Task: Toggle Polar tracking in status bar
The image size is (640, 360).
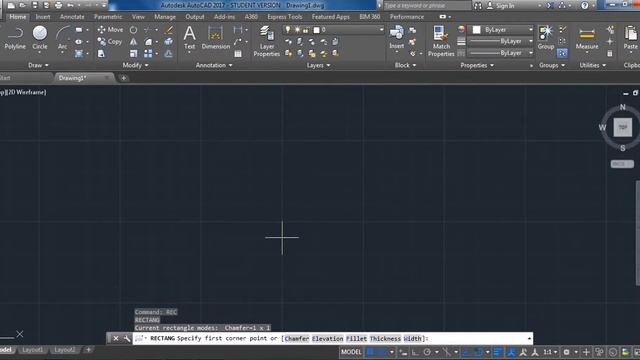Action: [427, 352]
